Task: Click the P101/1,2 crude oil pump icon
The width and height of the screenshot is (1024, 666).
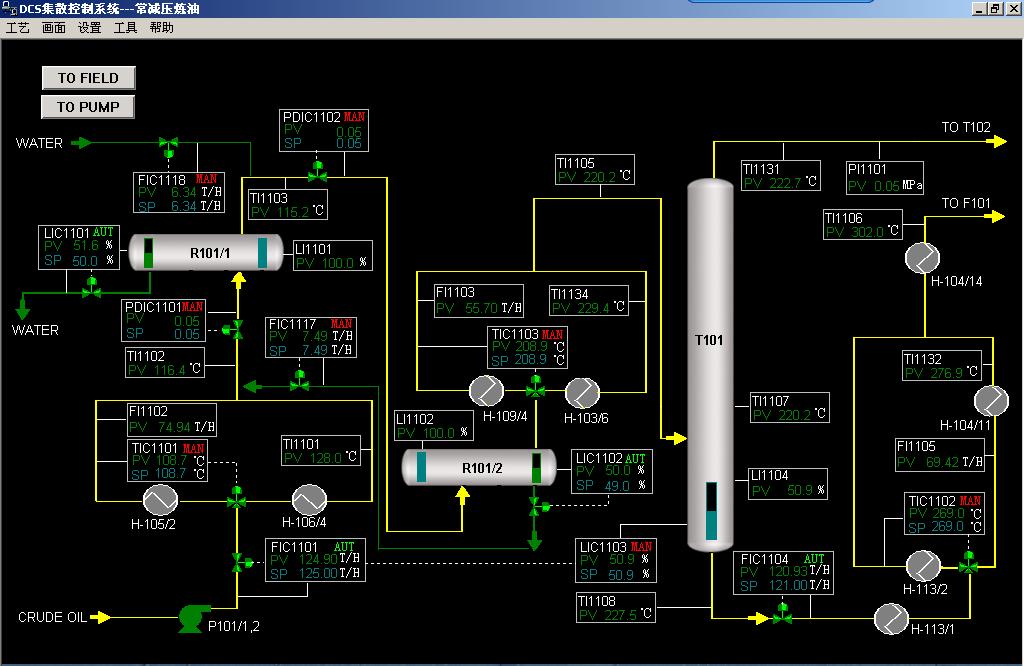Action: [x=190, y=619]
